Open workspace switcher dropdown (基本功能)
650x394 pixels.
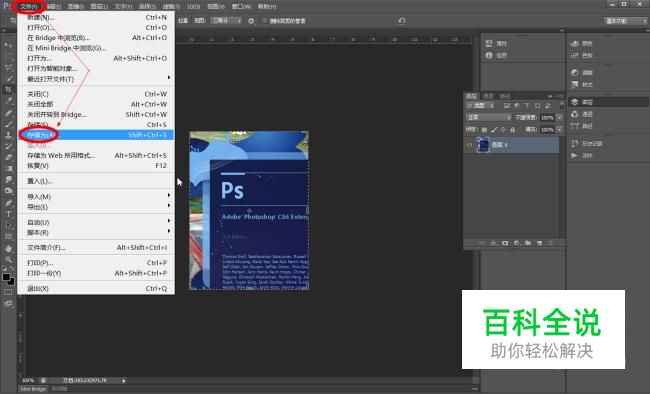point(625,21)
